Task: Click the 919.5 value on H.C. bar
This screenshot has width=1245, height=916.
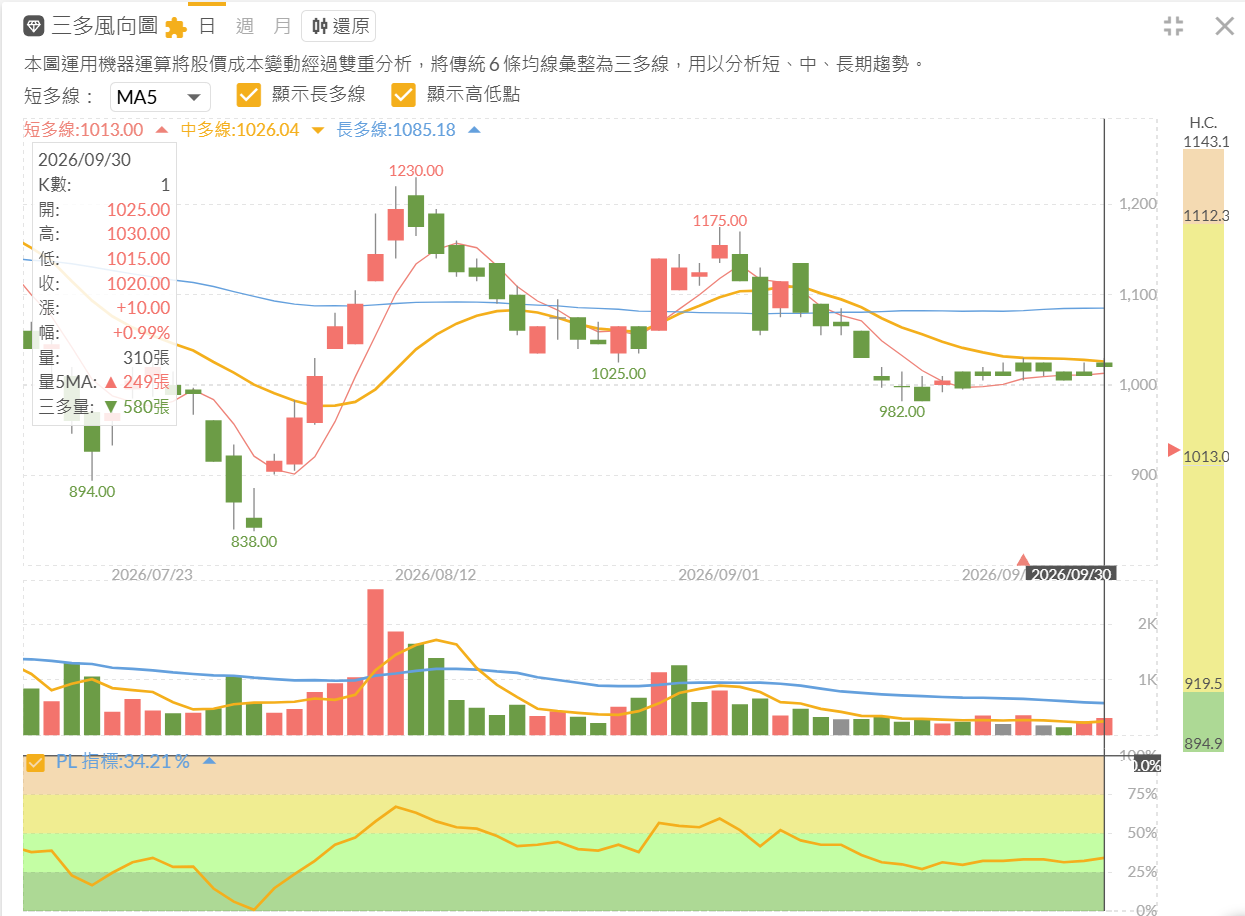Action: (1203, 683)
